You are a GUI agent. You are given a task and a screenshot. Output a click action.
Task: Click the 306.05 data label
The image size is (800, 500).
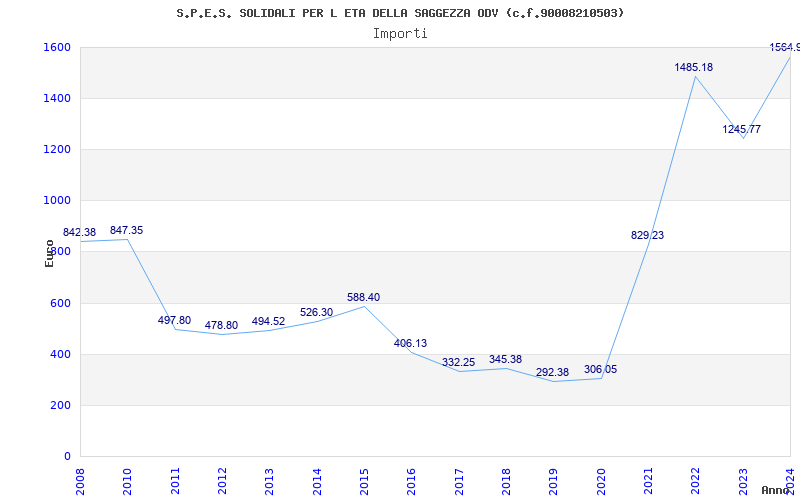point(601,369)
